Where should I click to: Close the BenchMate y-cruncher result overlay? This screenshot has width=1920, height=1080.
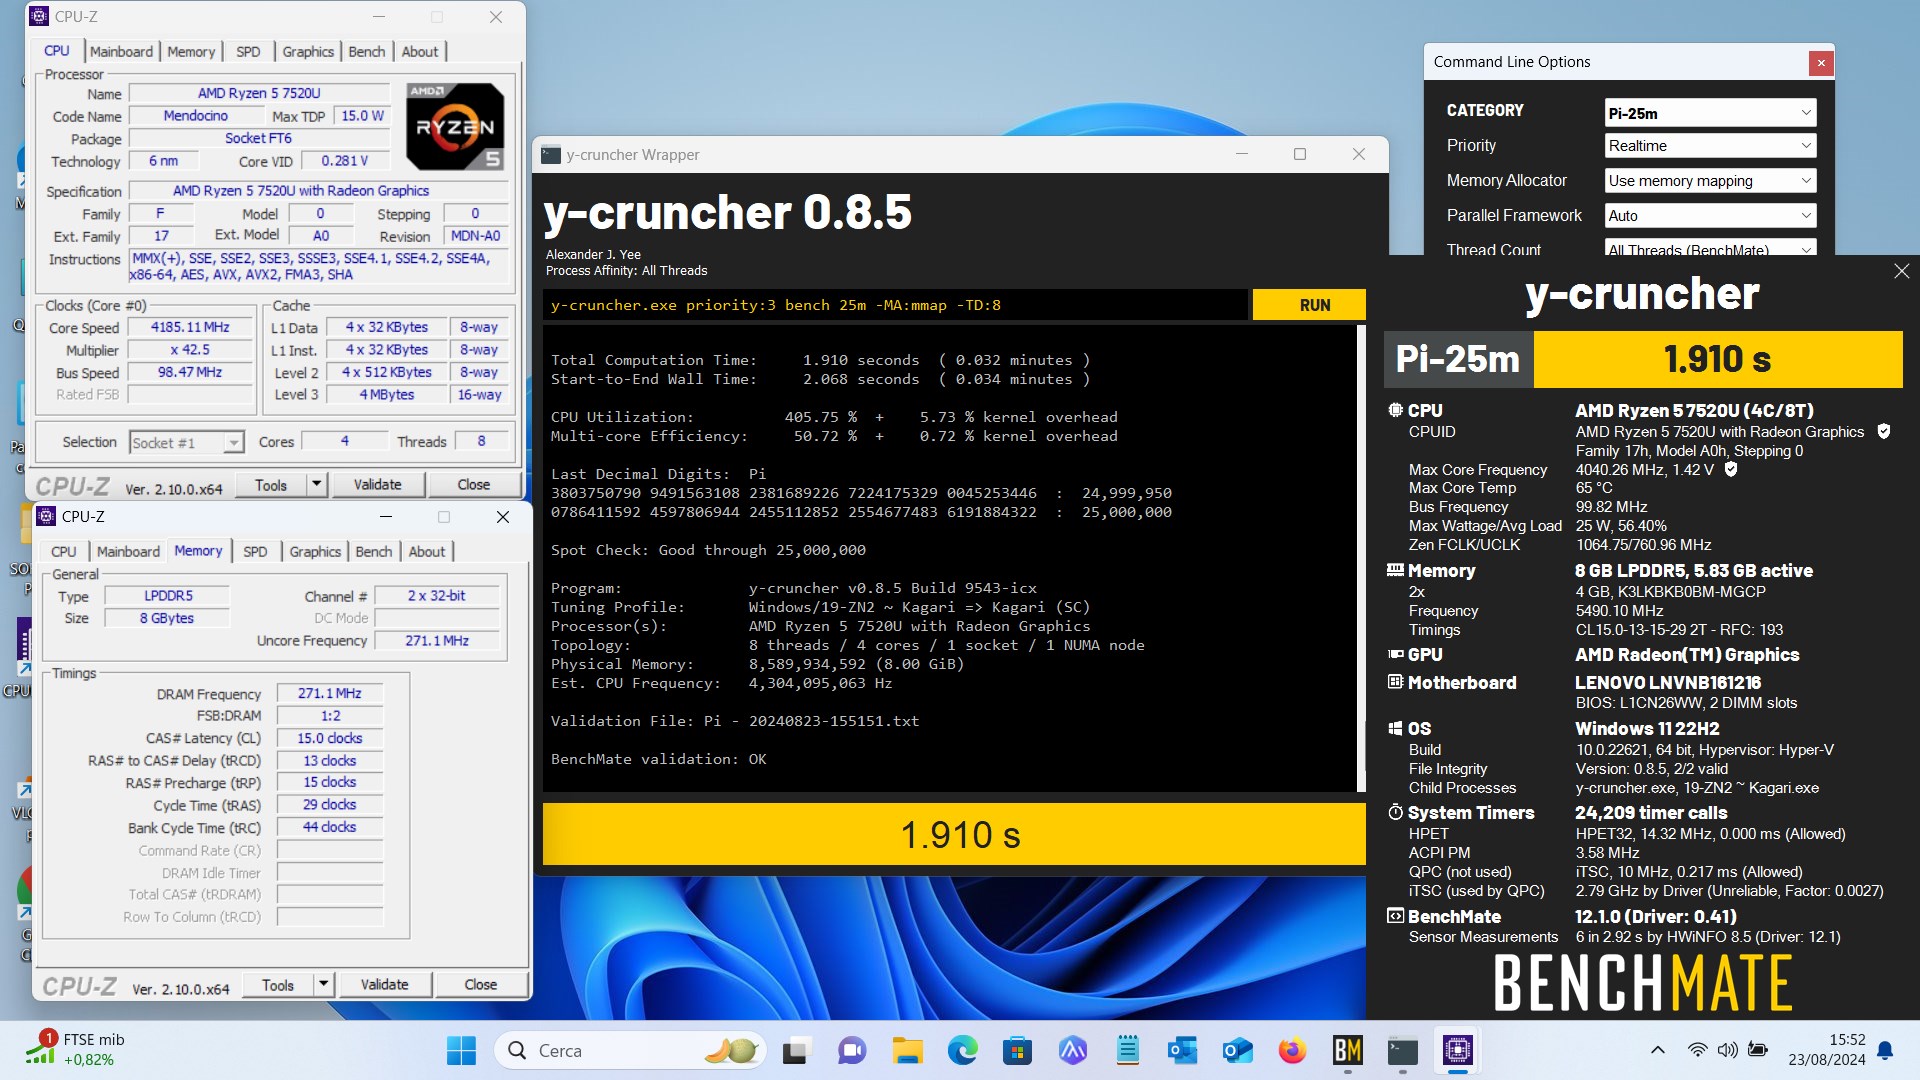point(1901,271)
